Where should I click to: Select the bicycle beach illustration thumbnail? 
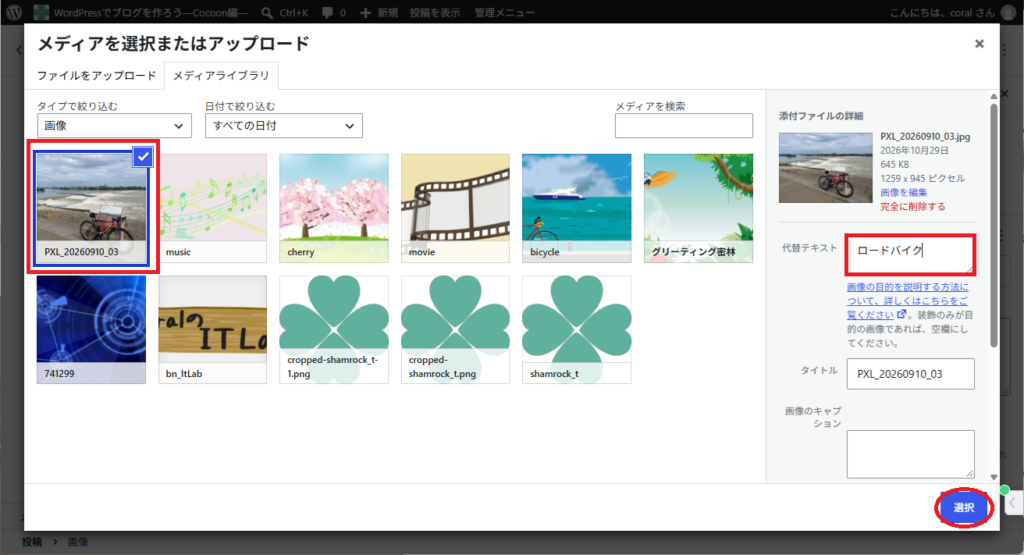[x=577, y=208]
